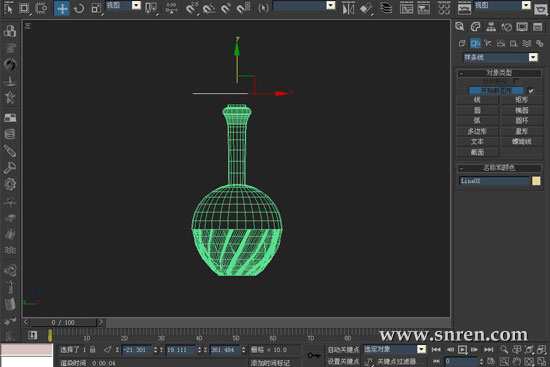Click the Mirror tool icon
550x367 pixels.
[x=348, y=8]
